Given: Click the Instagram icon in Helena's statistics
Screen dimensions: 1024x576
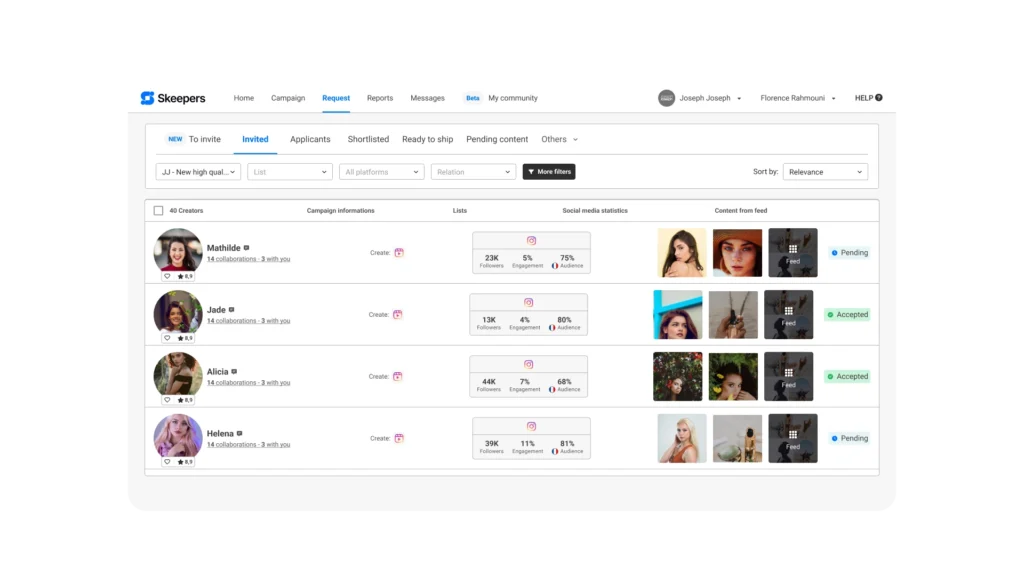Looking at the screenshot, I should pyautogui.click(x=532, y=426).
